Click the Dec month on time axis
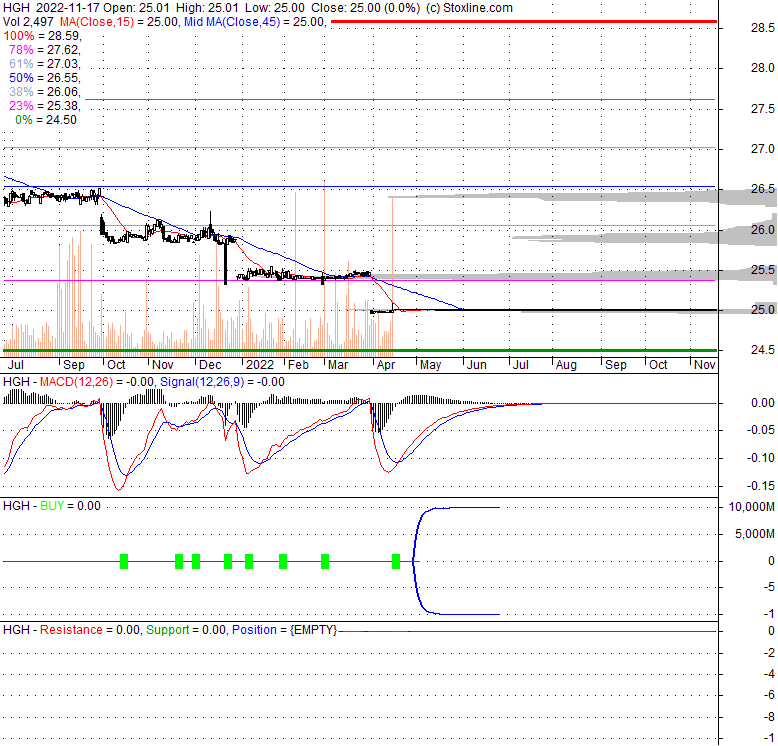This screenshot has height=746, width=778. coord(210,365)
